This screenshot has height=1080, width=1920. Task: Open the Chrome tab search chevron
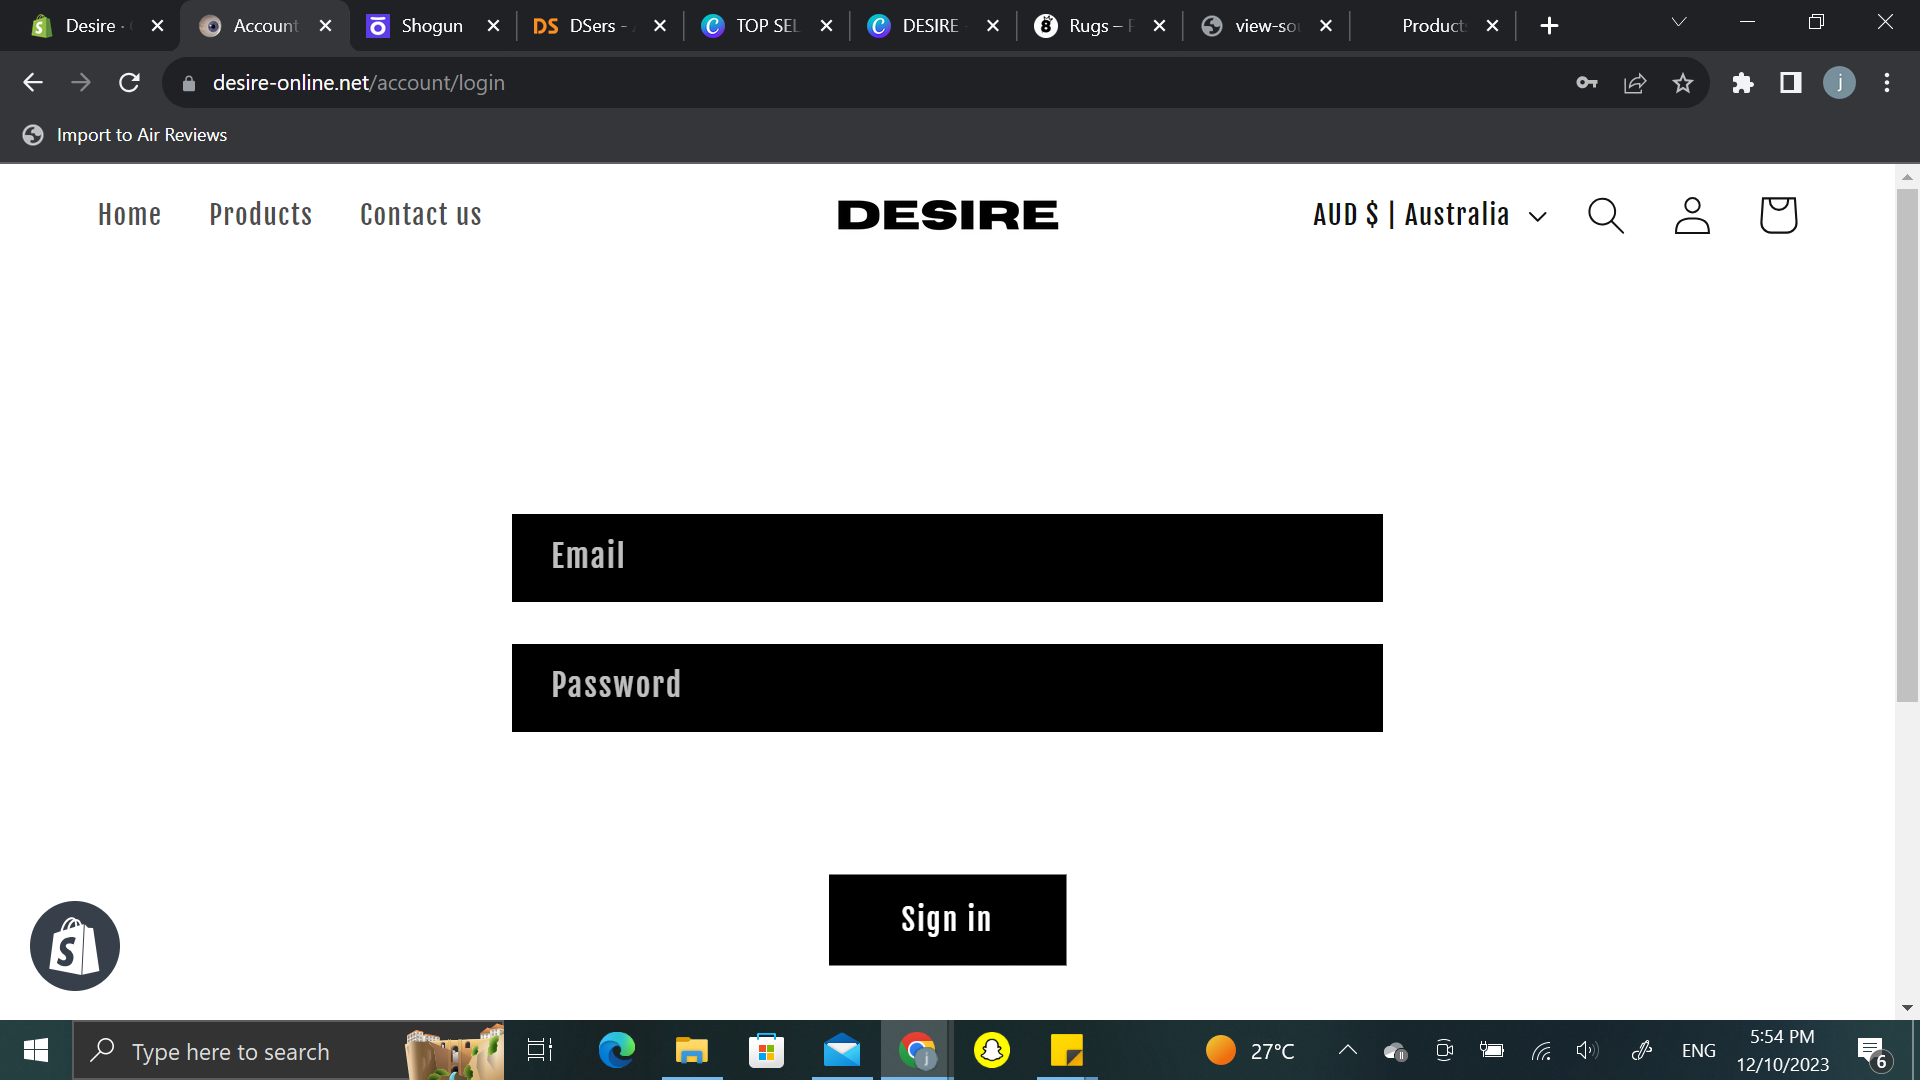pyautogui.click(x=1679, y=22)
